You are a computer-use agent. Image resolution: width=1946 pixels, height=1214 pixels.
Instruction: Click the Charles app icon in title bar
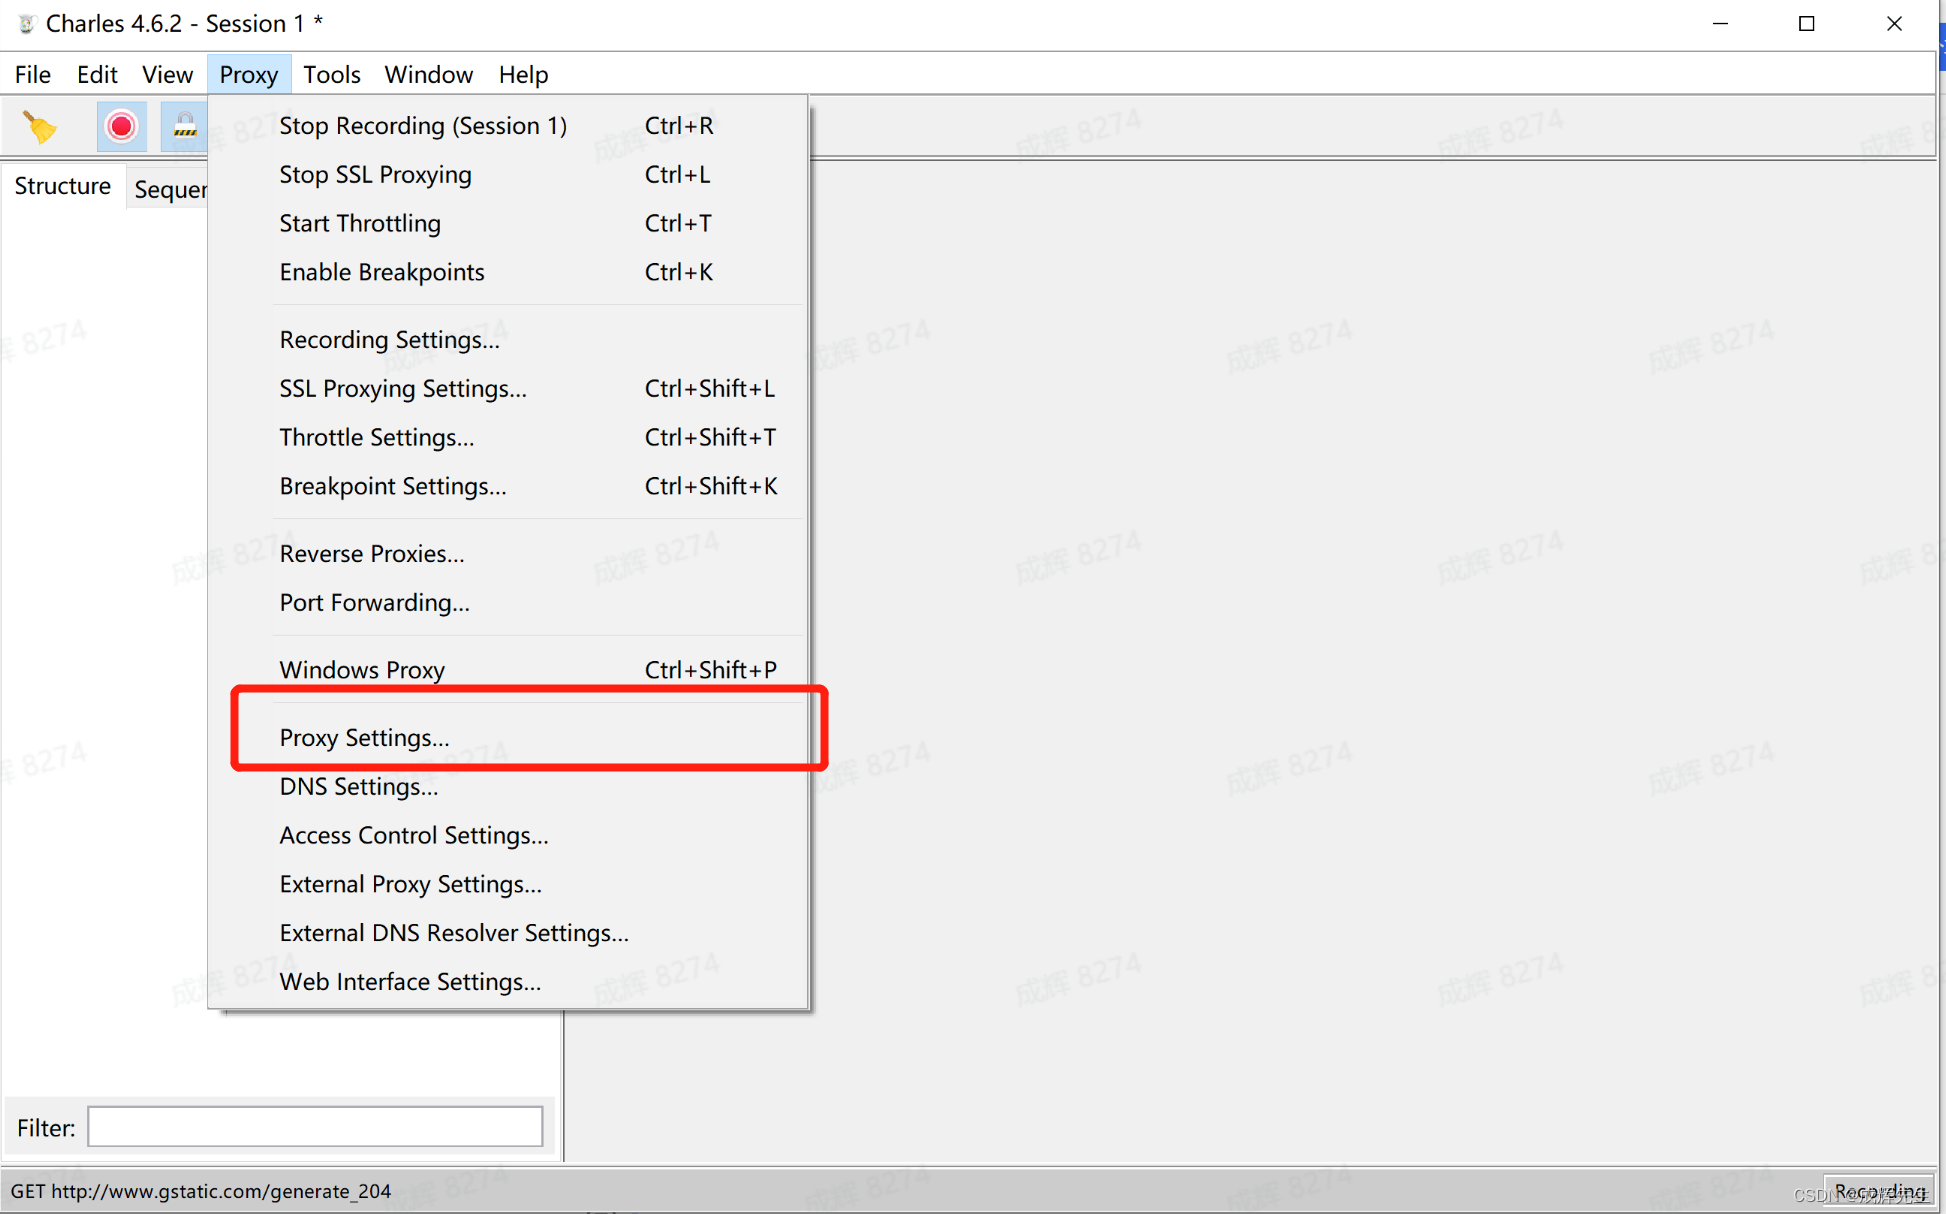(x=26, y=23)
